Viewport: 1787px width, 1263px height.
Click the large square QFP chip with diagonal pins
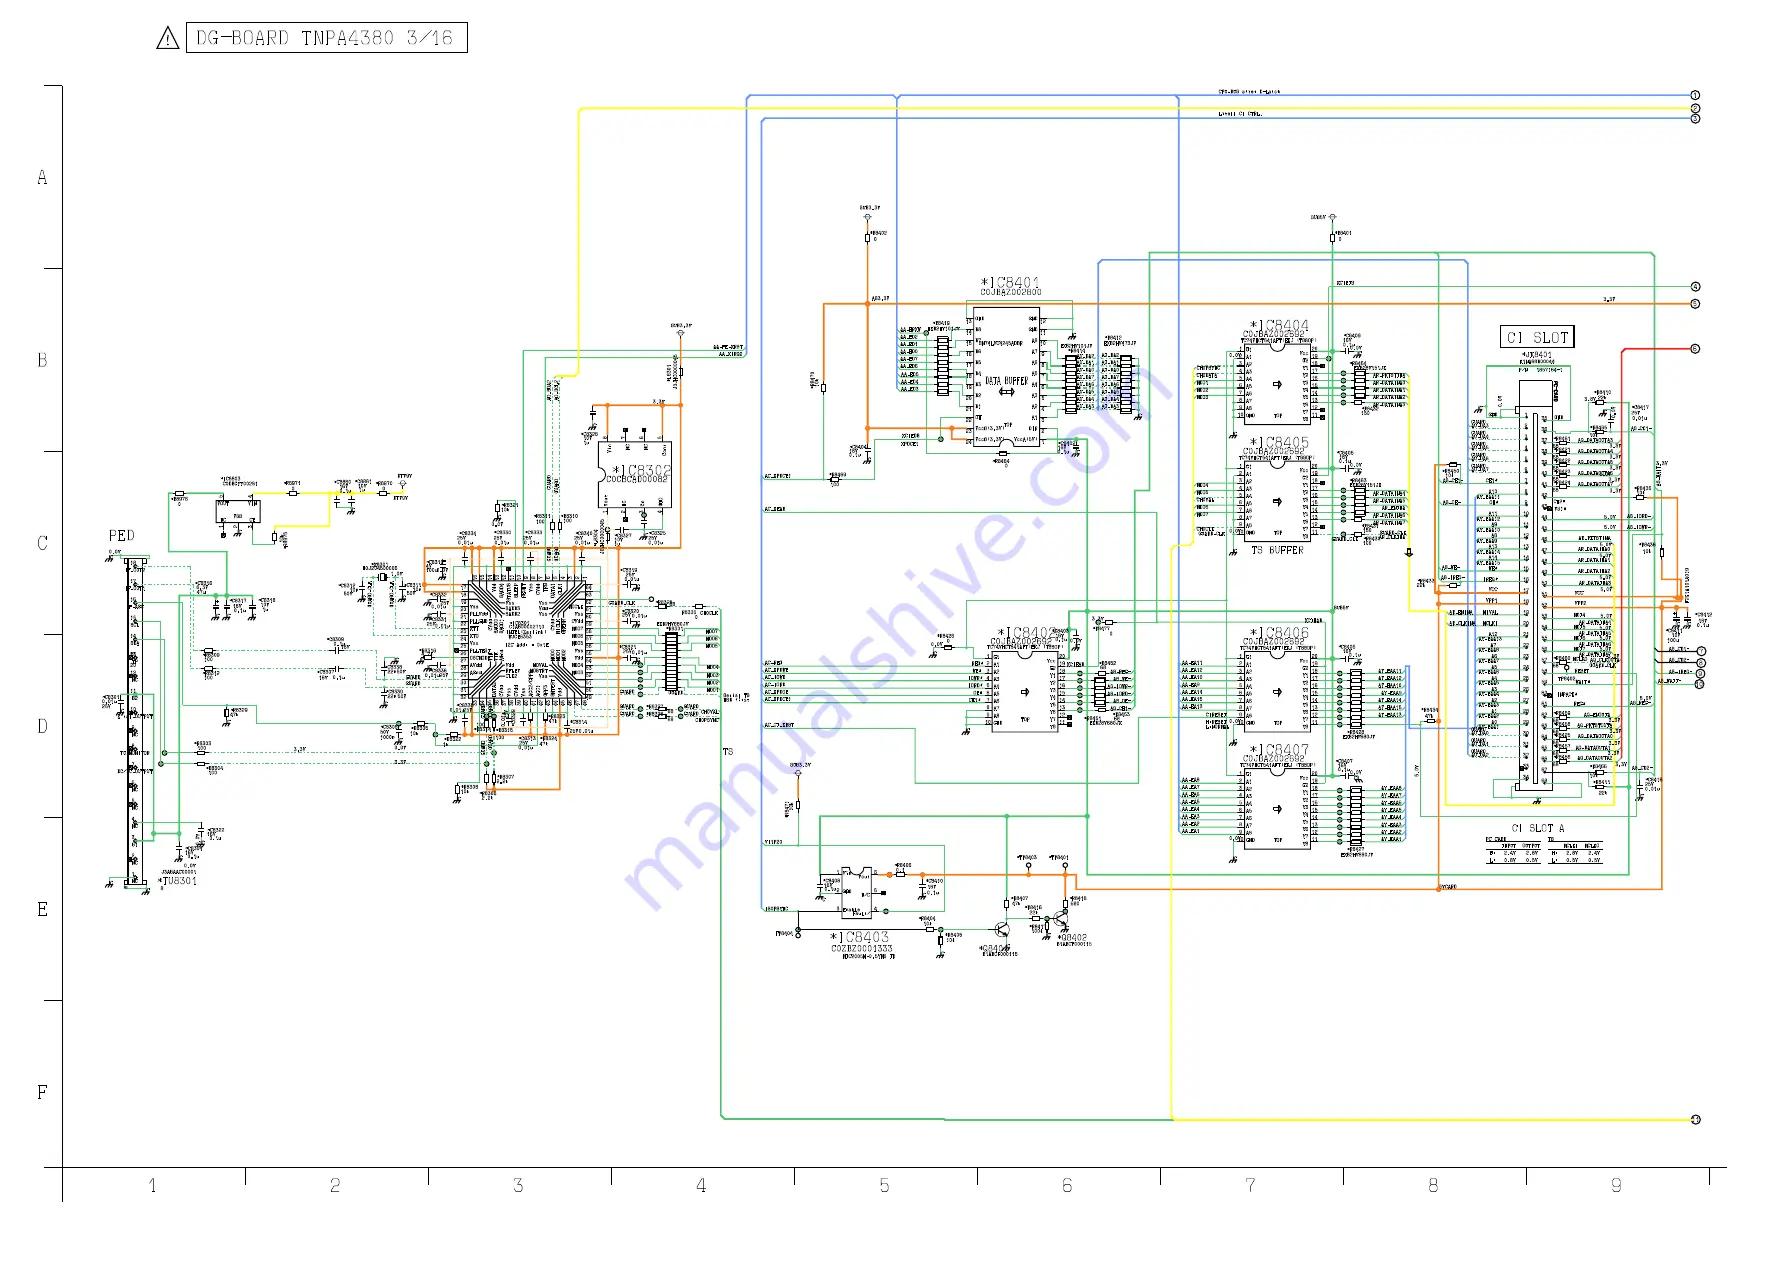(x=526, y=640)
